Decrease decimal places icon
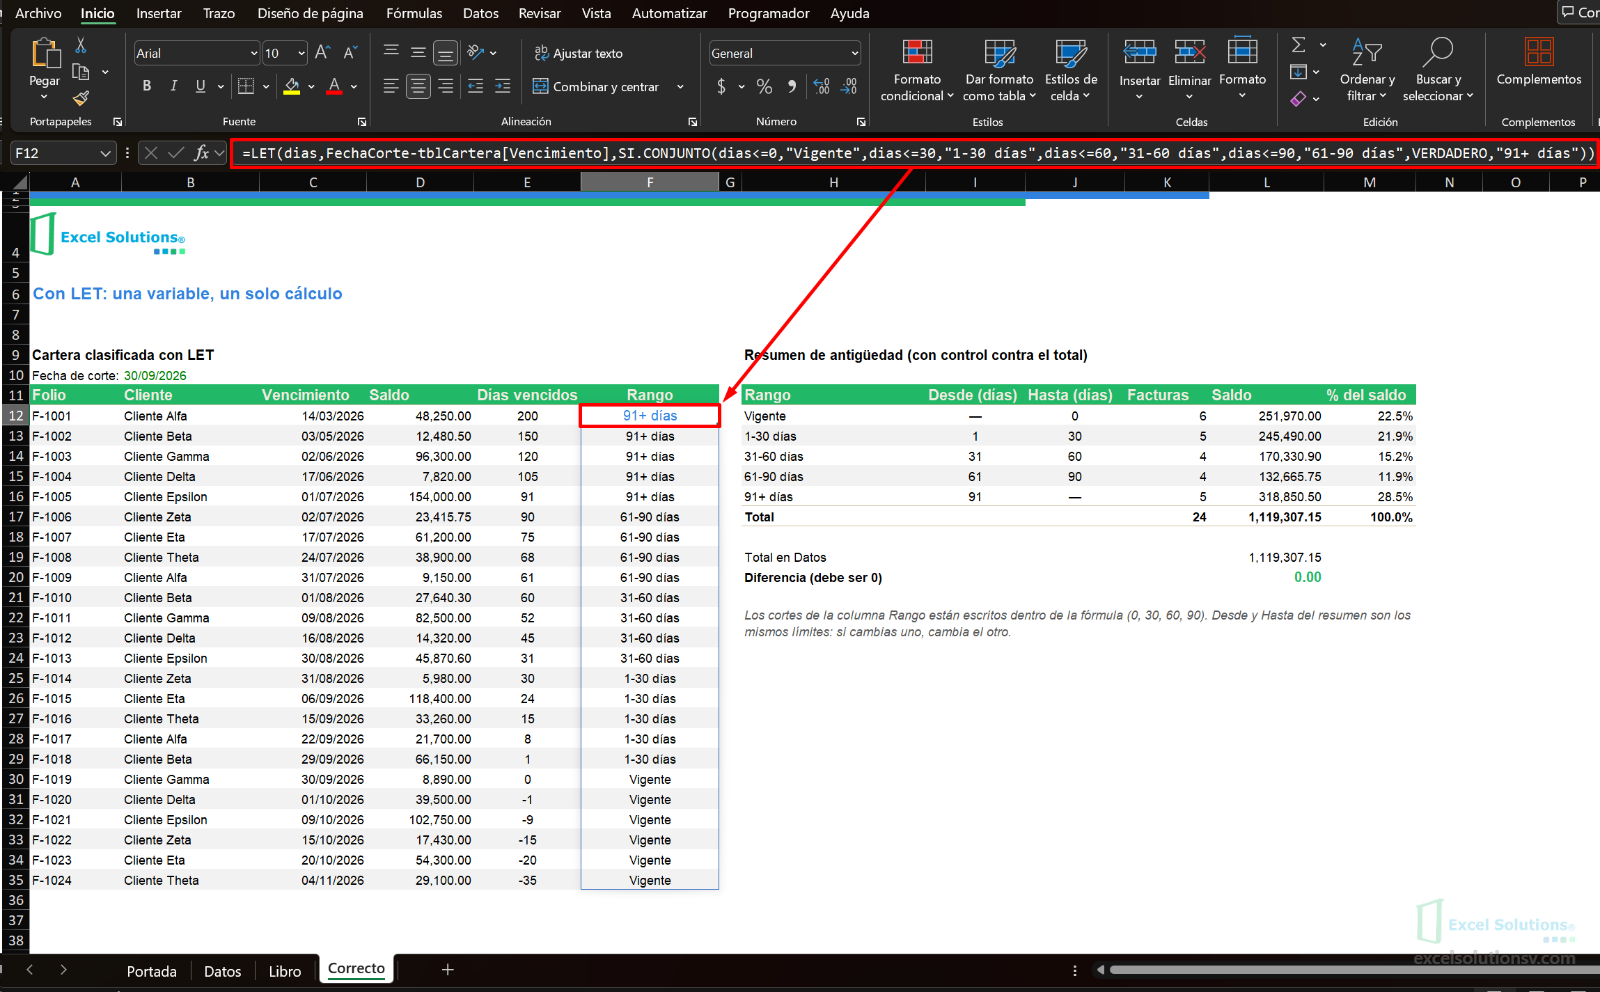This screenshot has width=1600, height=992. pyautogui.click(x=849, y=87)
